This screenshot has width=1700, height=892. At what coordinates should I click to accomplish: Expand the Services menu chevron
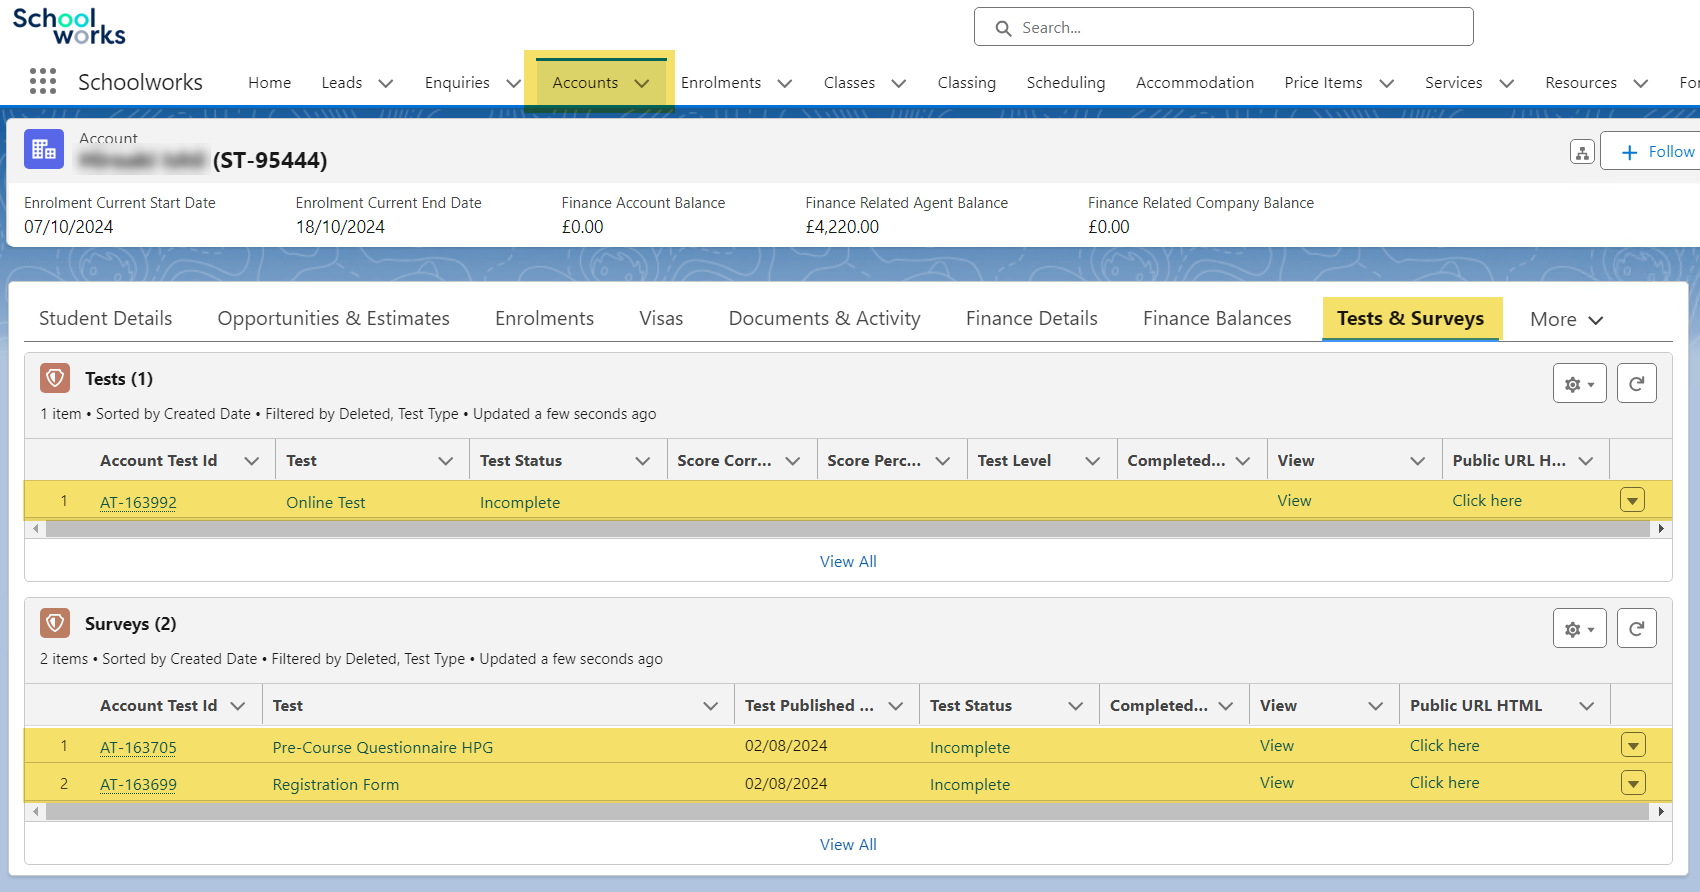1507,83
